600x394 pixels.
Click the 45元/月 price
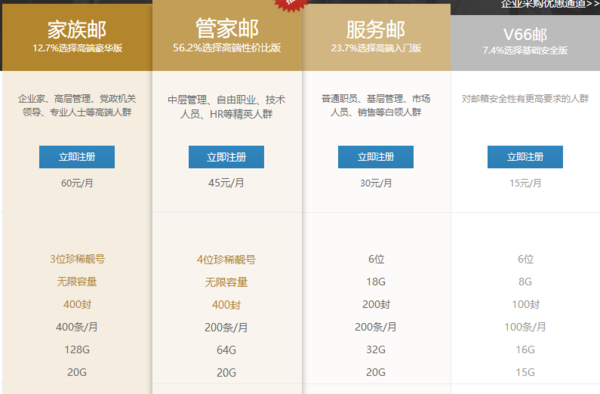click(x=226, y=183)
